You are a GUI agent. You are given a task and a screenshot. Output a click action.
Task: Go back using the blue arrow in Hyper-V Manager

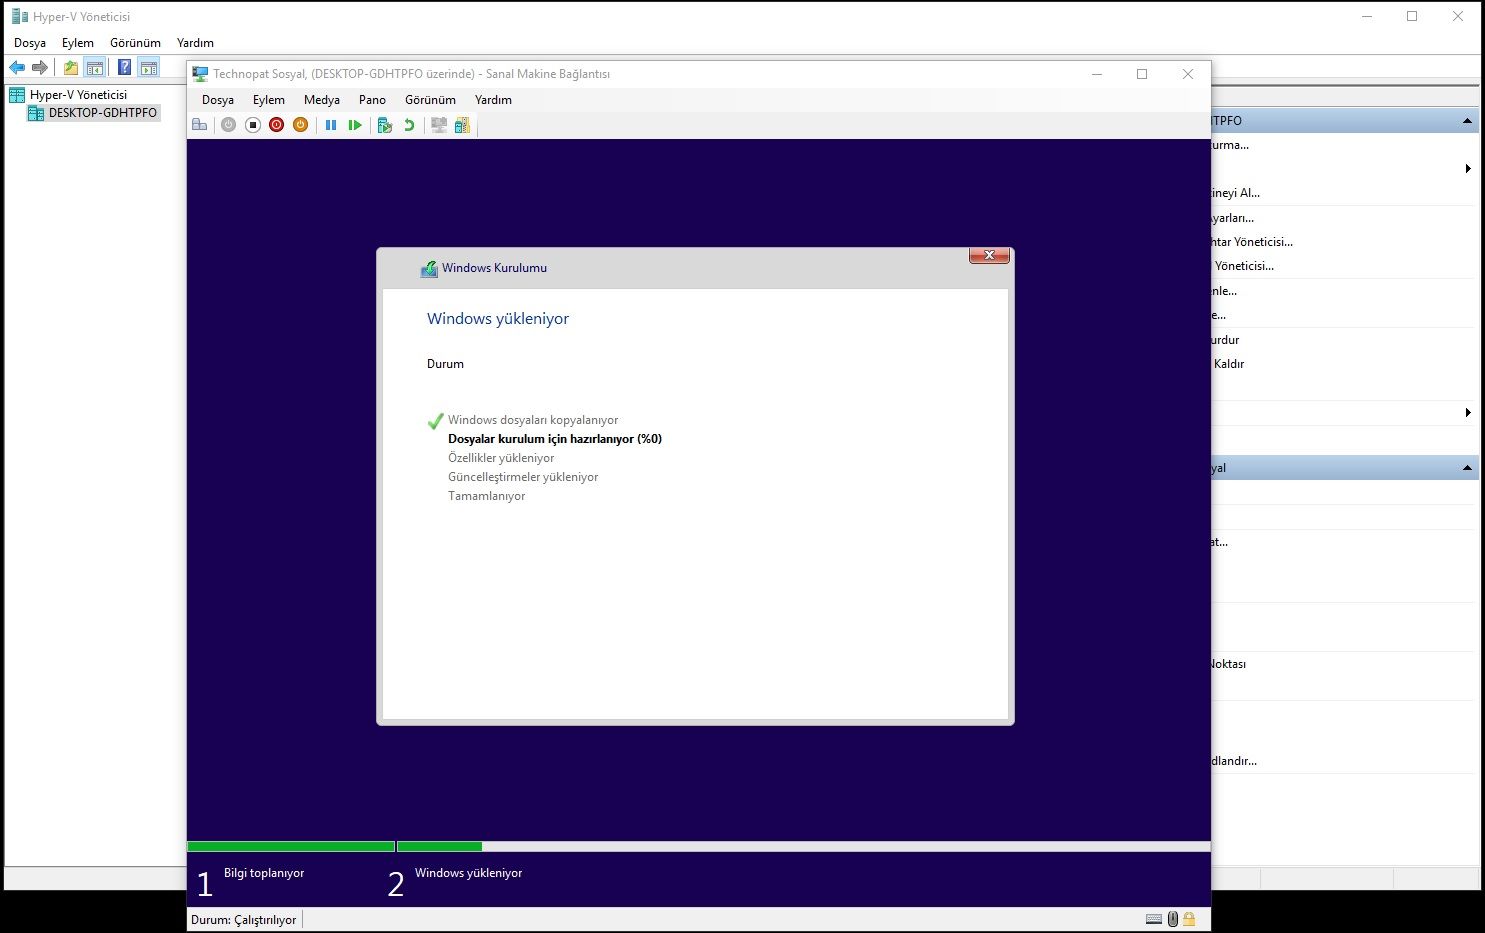pyautogui.click(x=17, y=68)
